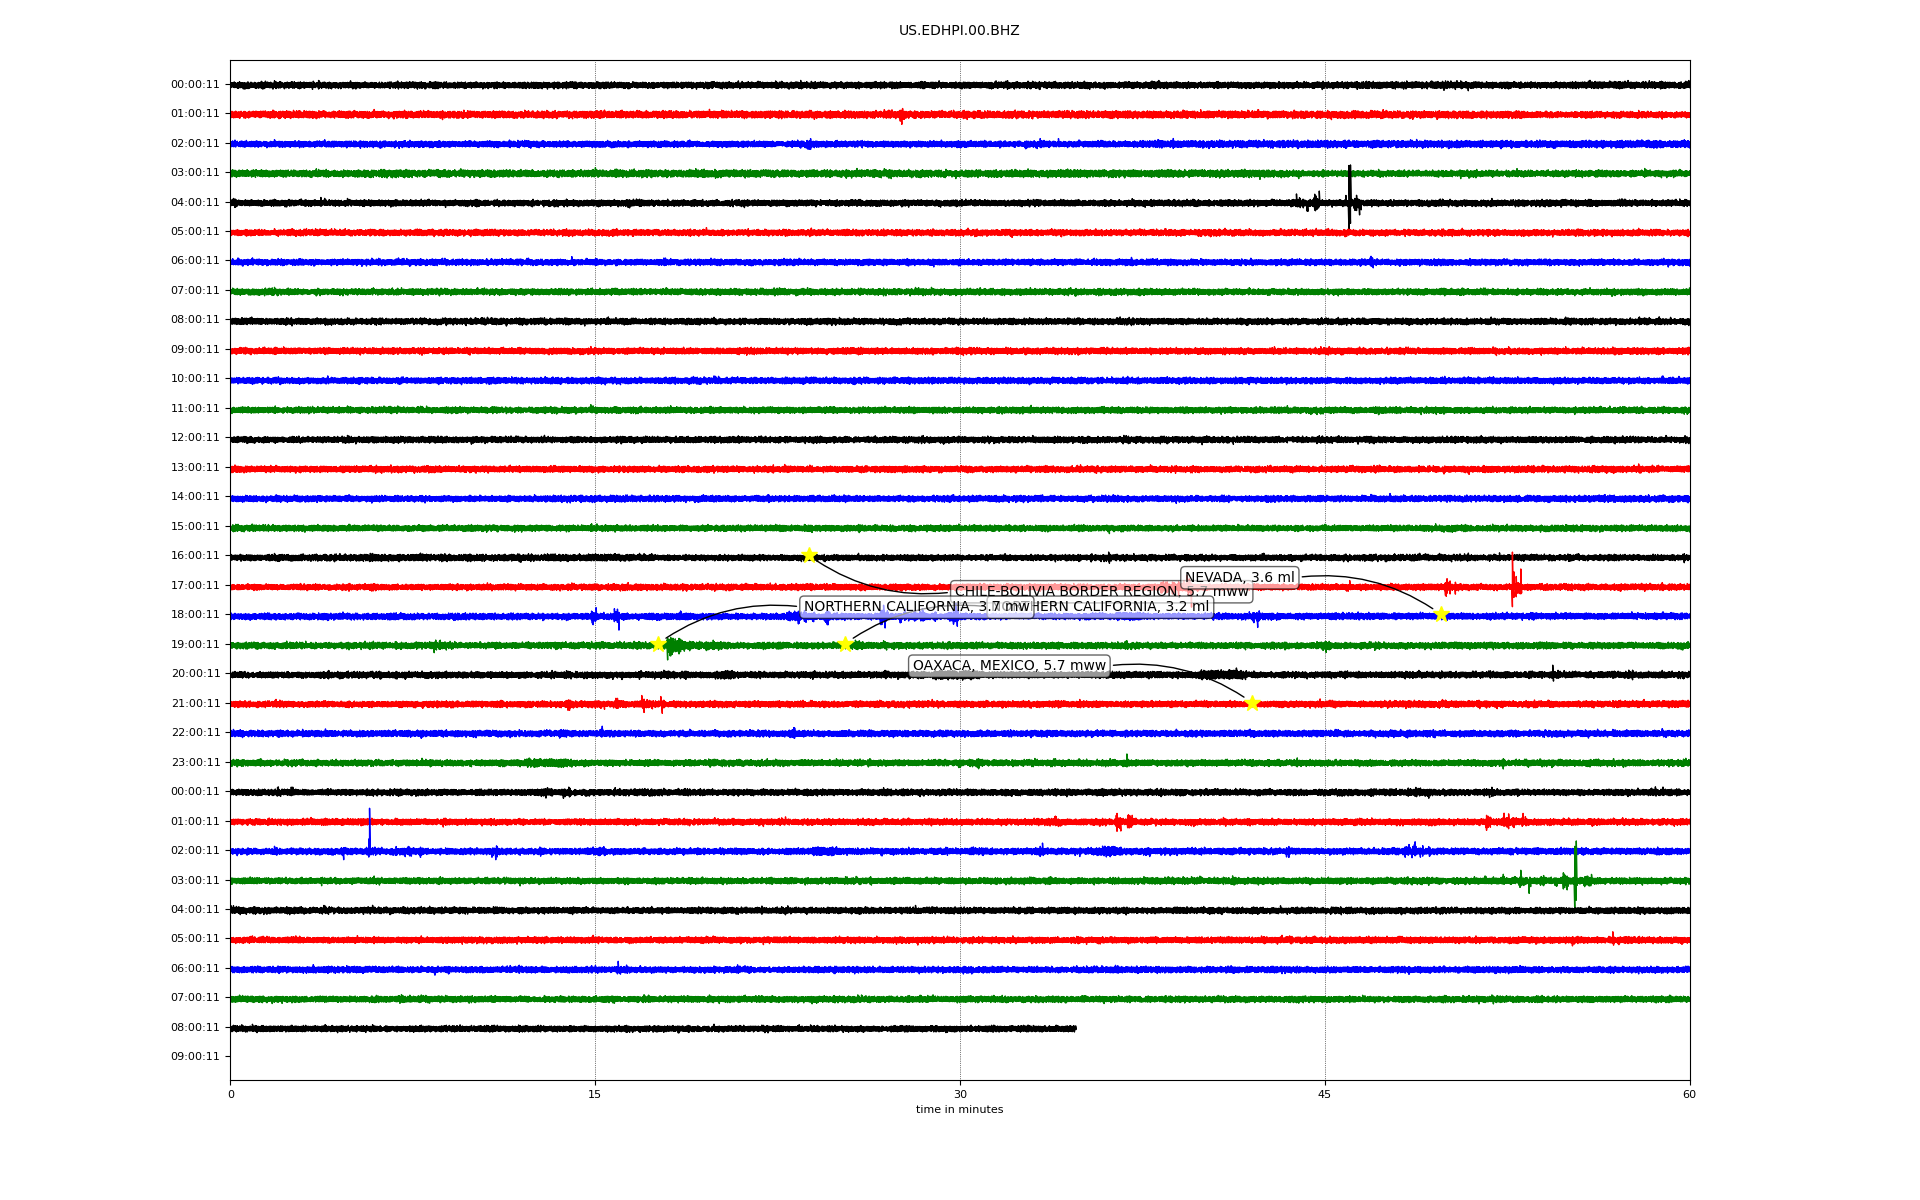Click the Nevada 3.6 ml star marker
Screen dimensions: 1920x1200
click(x=1441, y=614)
